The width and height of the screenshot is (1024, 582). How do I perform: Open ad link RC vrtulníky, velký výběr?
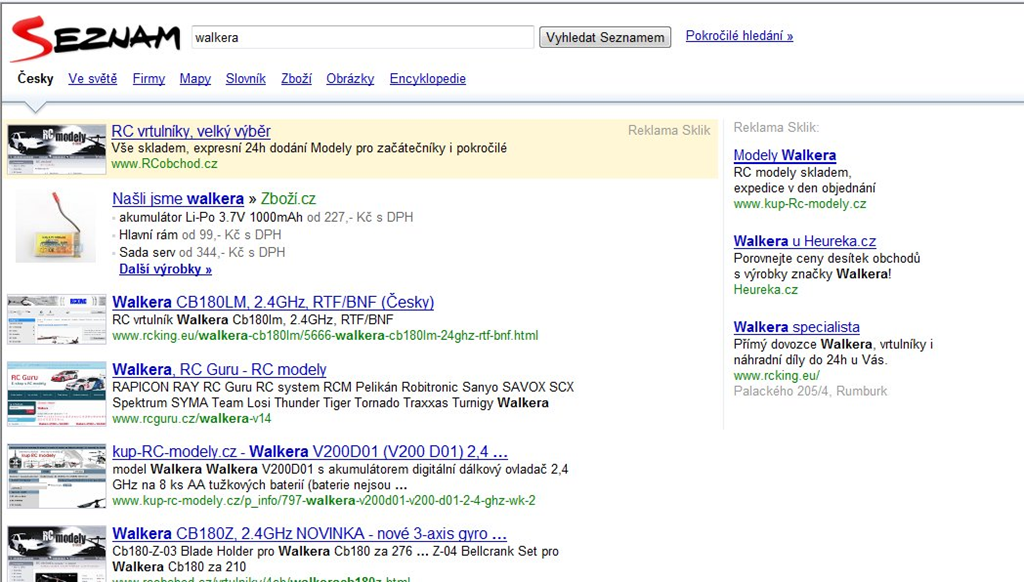point(191,131)
